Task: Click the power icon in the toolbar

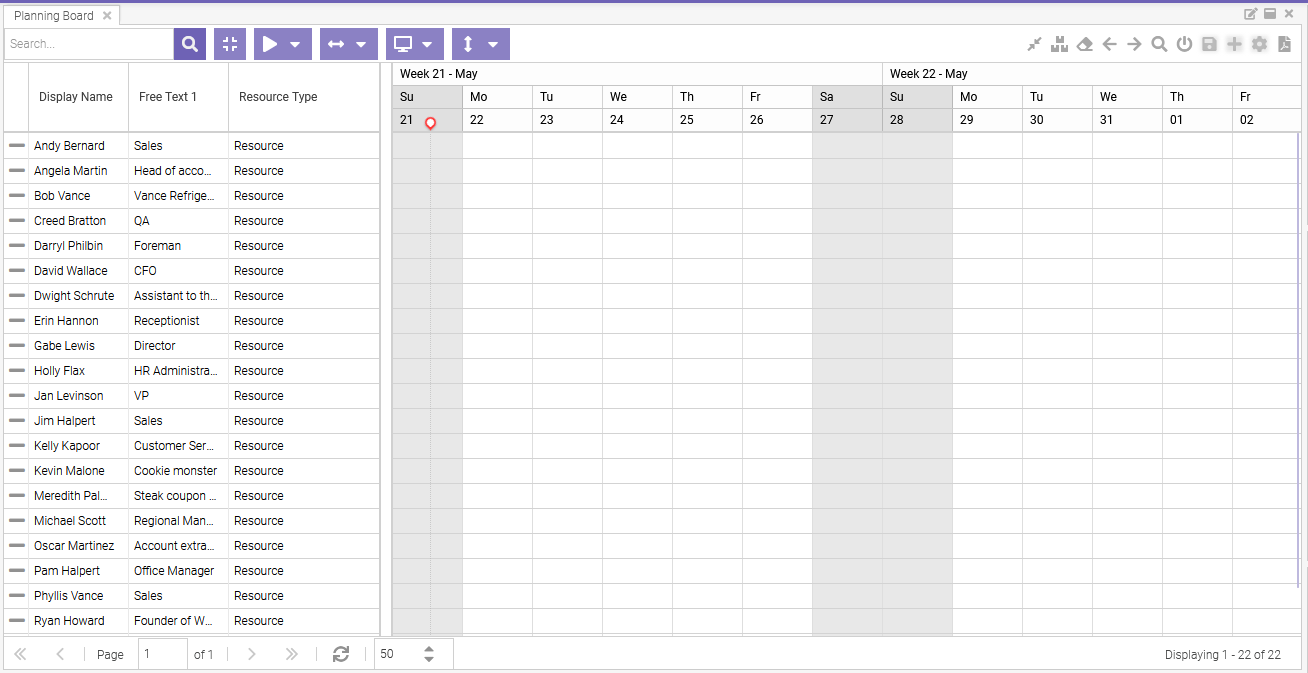Action: 1184,44
